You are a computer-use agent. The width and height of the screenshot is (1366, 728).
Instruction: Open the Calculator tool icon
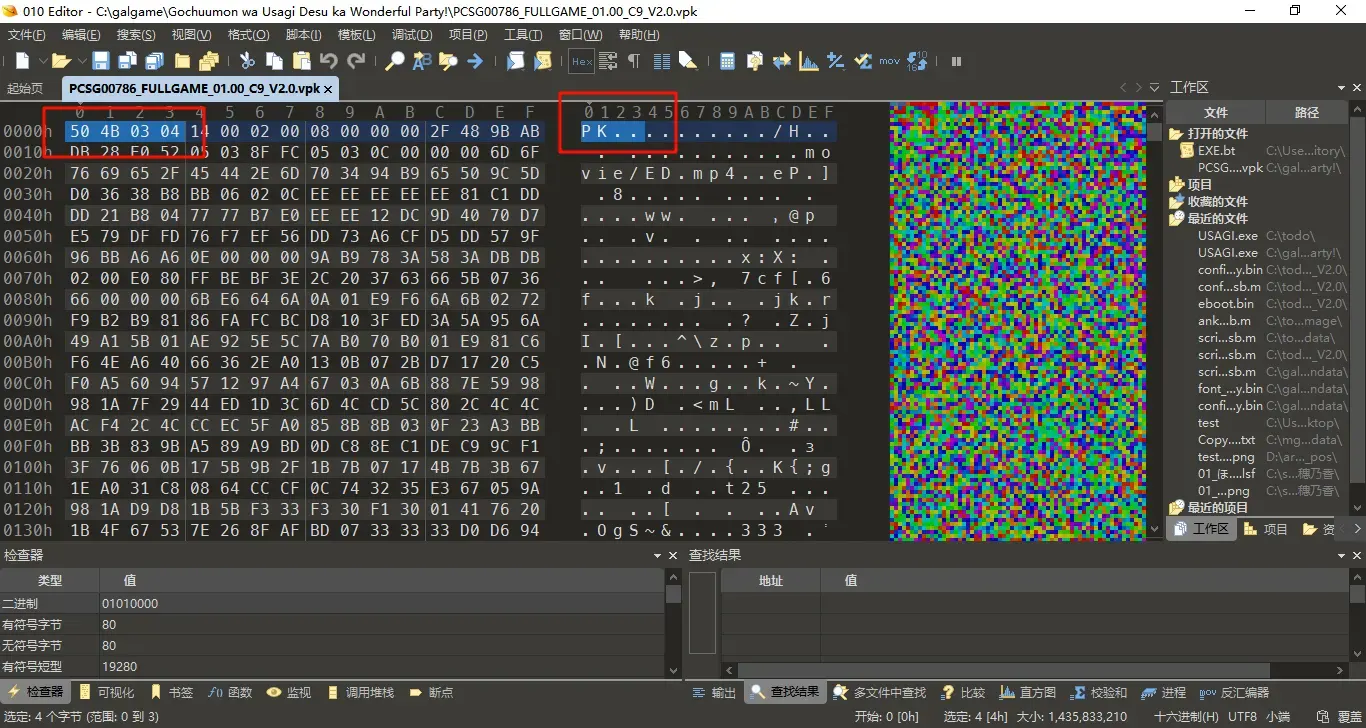click(727, 61)
